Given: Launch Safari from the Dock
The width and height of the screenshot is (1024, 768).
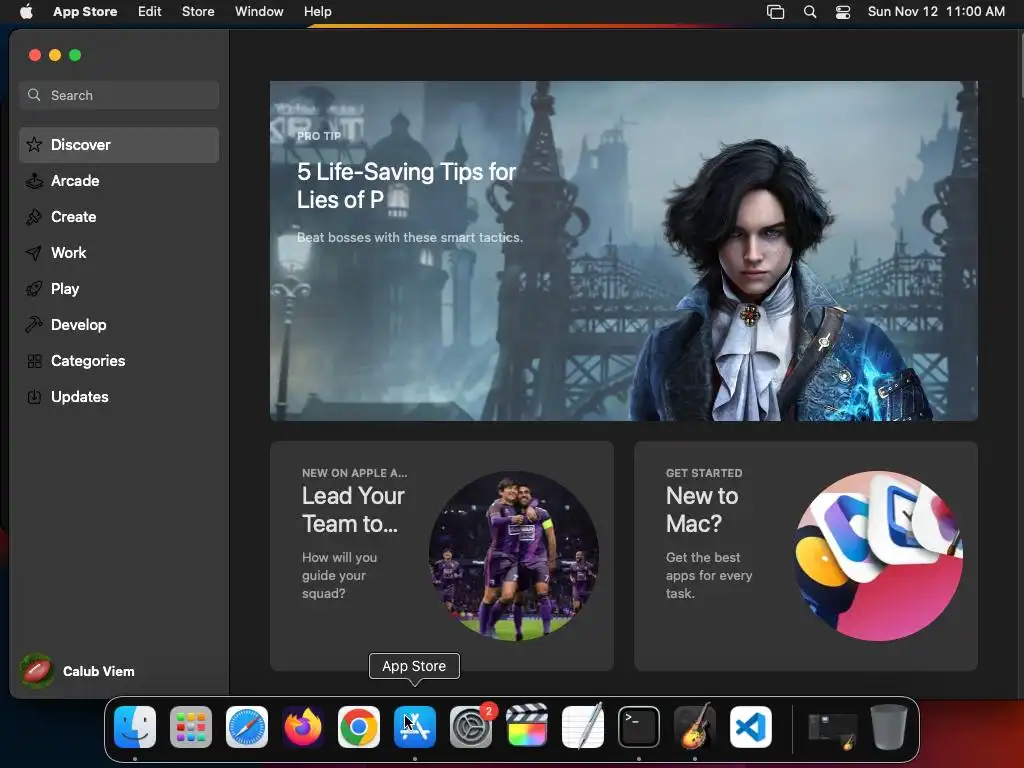Looking at the screenshot, I should 247,727.
